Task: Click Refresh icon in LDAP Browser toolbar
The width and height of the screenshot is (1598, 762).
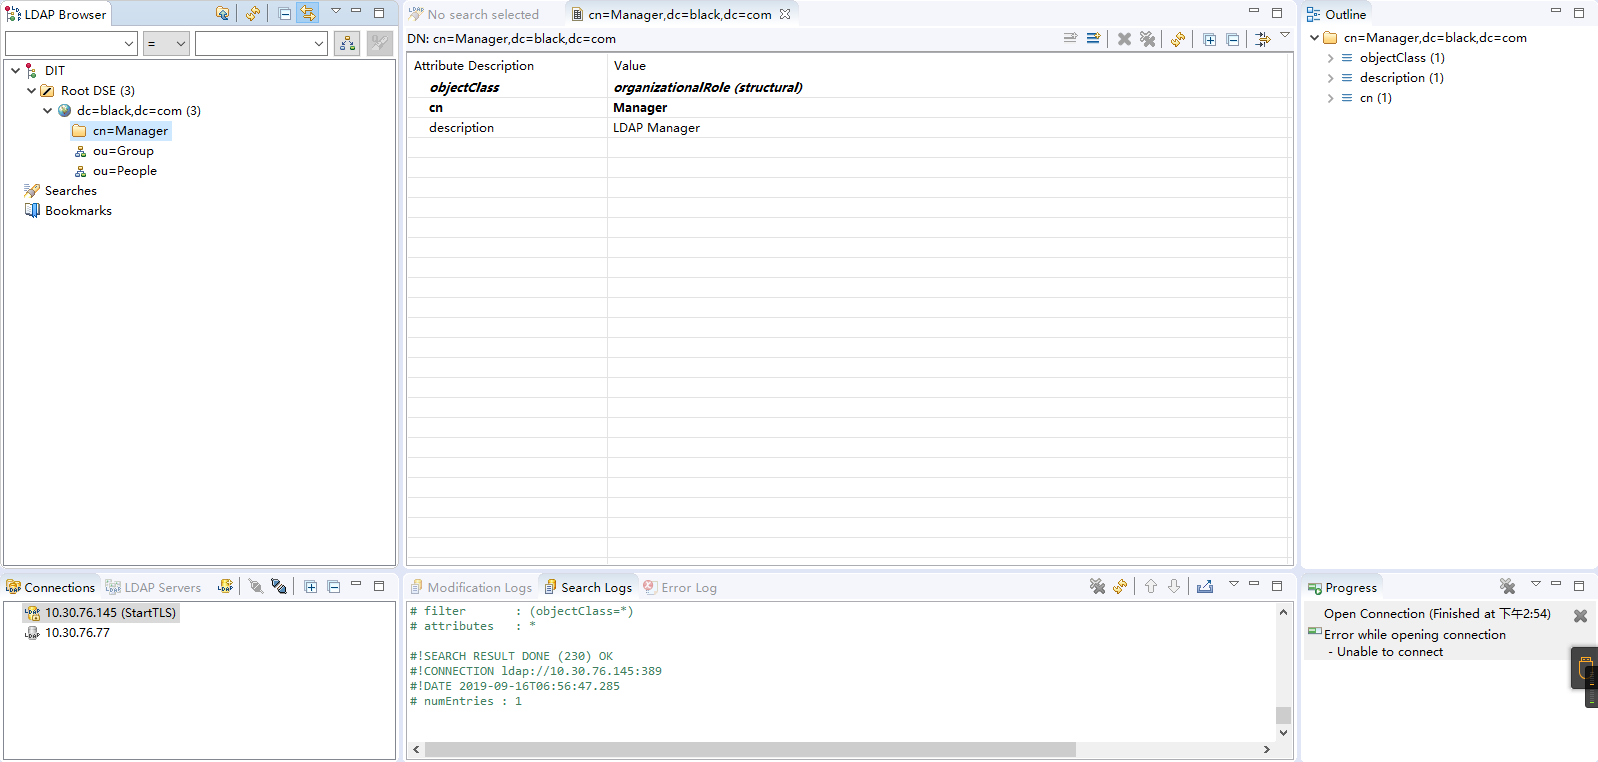Action: coord(252,14)
